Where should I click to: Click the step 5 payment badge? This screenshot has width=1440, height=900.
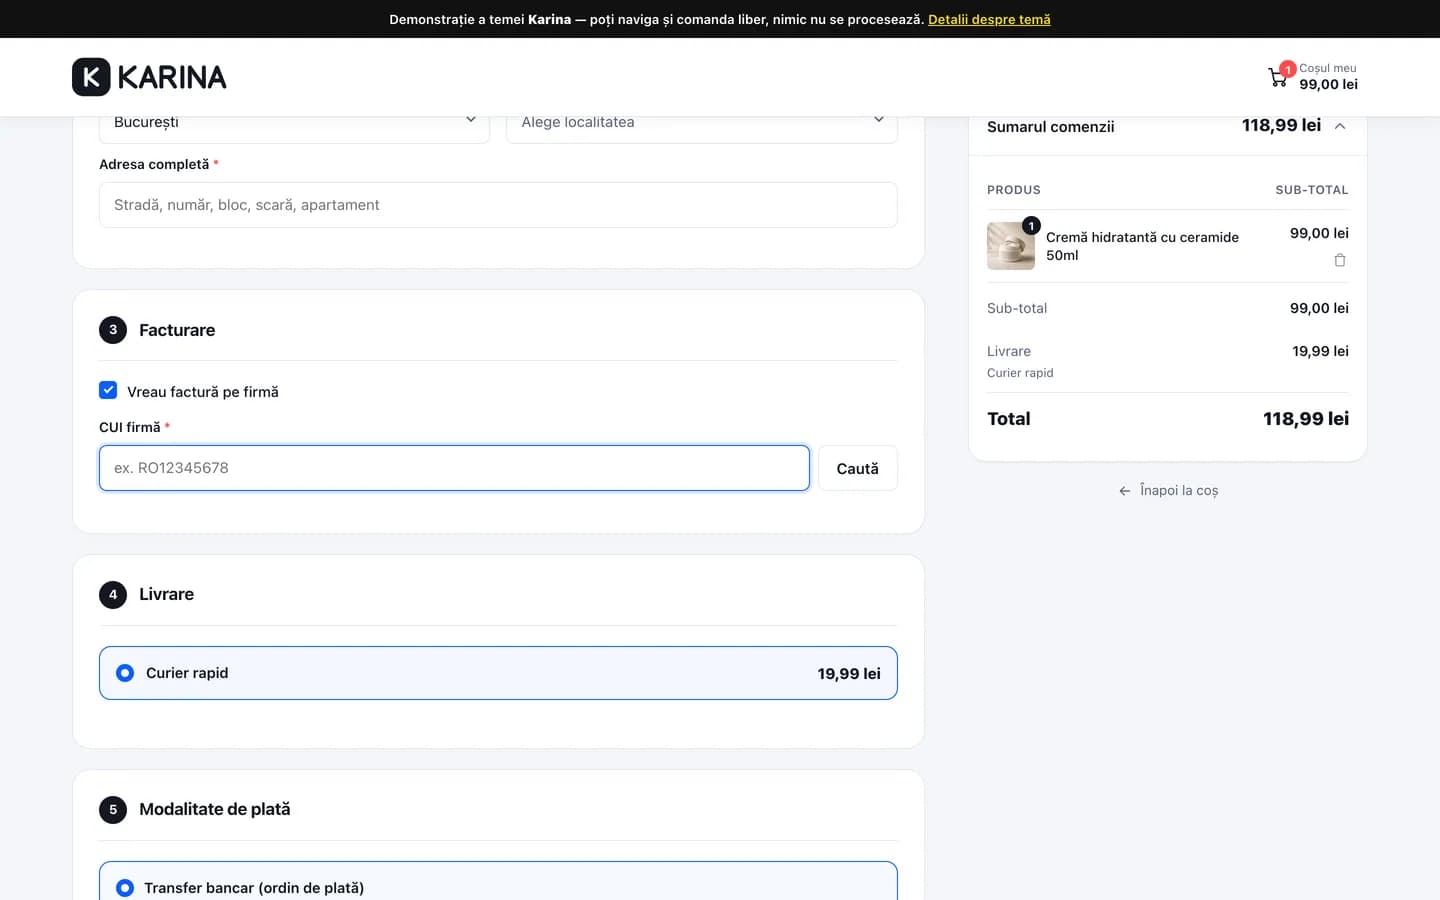point(113,809)
